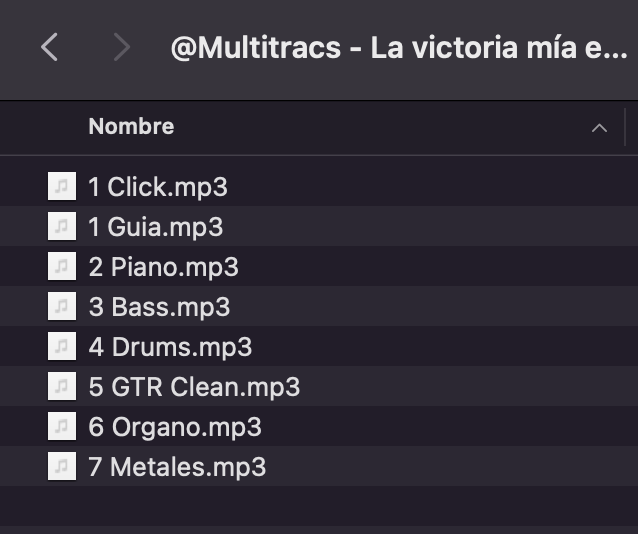This screenshot has height=534, width=638.
Task: Toggle sort order with the chevron arrow
Action: pyautogui.click(x=599, y=128)
